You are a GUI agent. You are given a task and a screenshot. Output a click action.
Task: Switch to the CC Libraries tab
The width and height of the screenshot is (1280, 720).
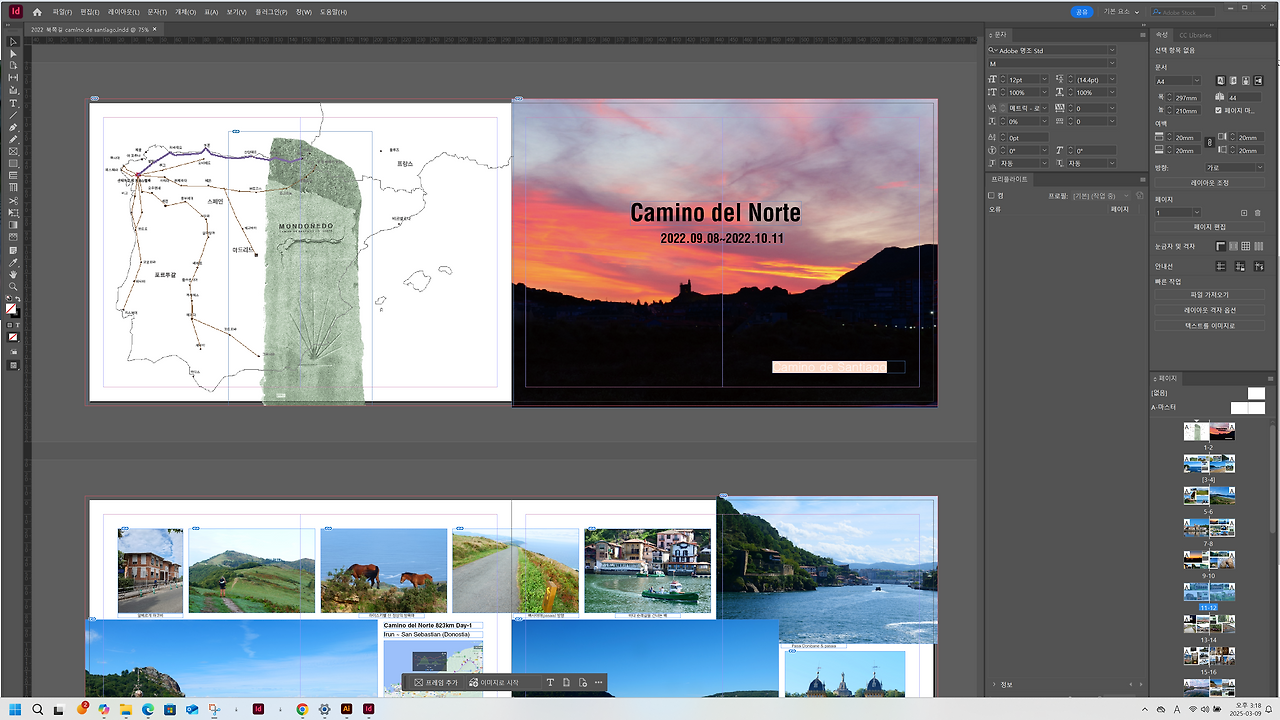pyautogui.click(x=1194, y=35)
